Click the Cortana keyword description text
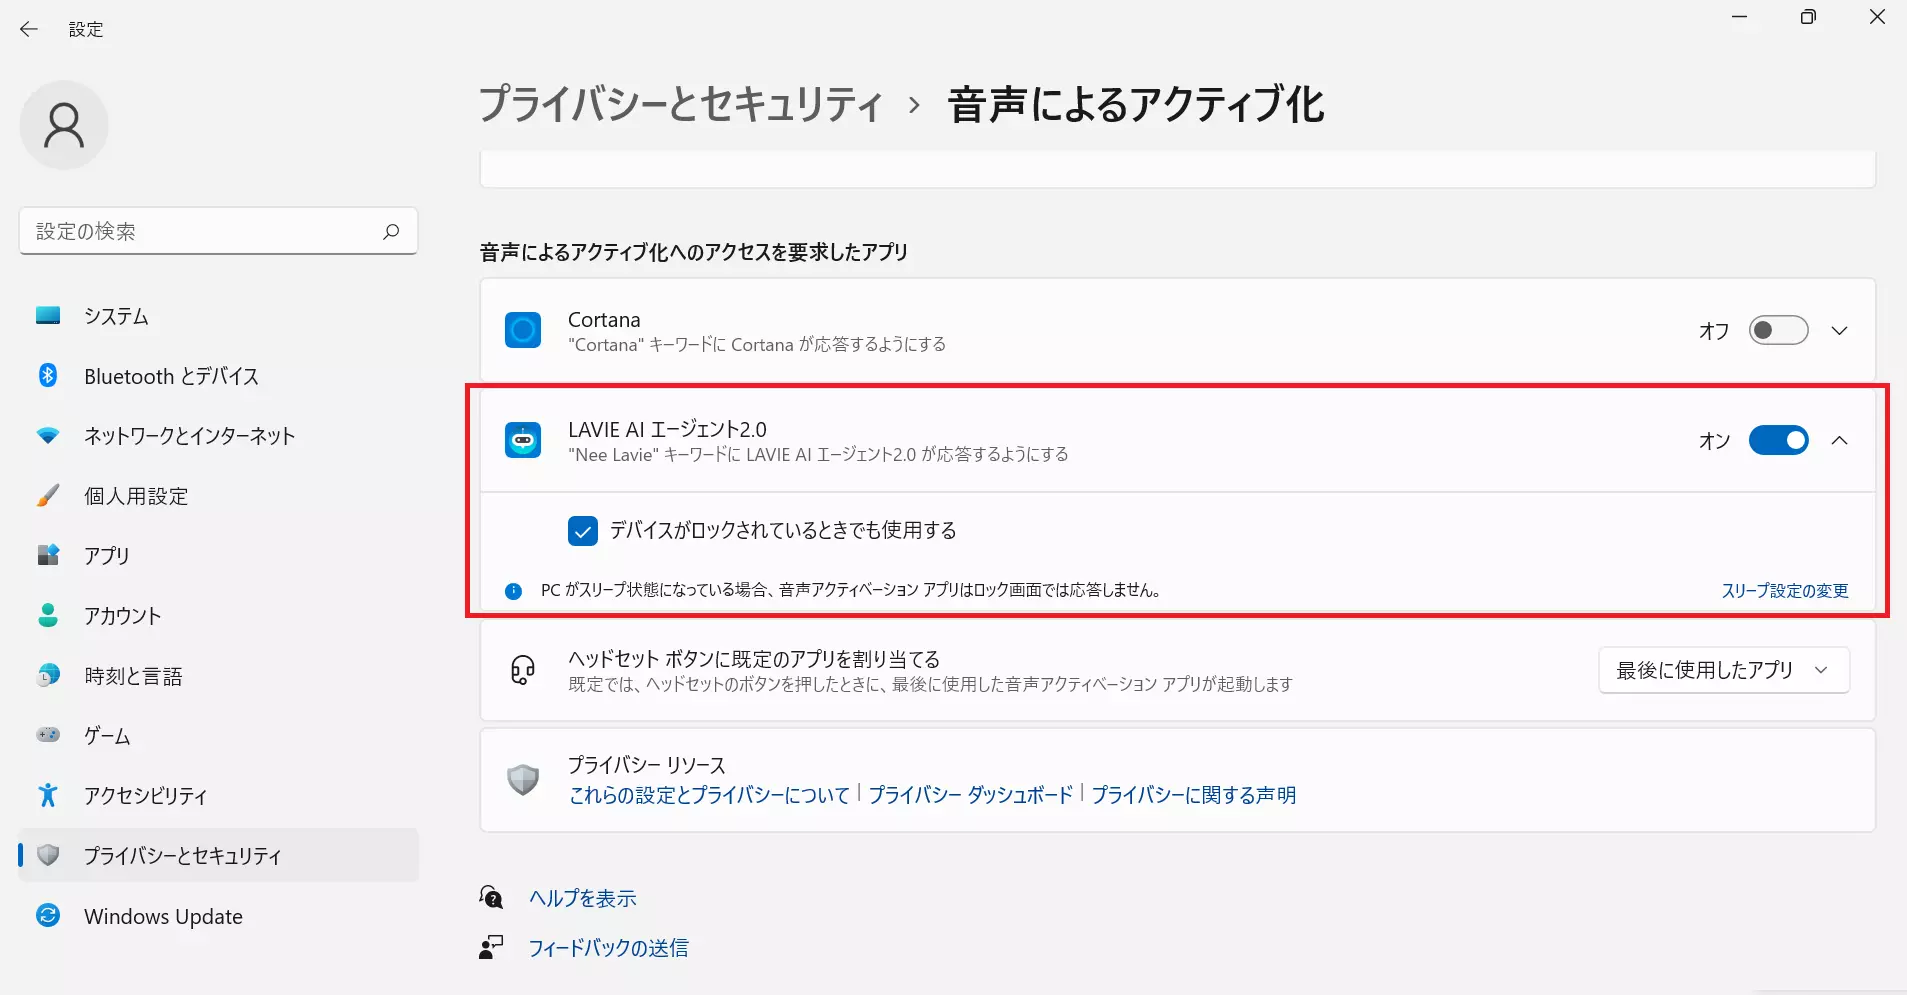 tap(757, 345)
